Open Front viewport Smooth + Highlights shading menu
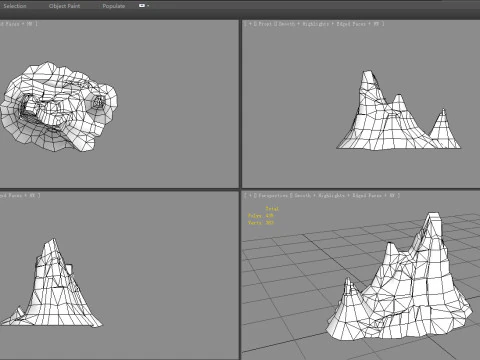480x360 pixels. pyautogui.click(x=304, y=24)
